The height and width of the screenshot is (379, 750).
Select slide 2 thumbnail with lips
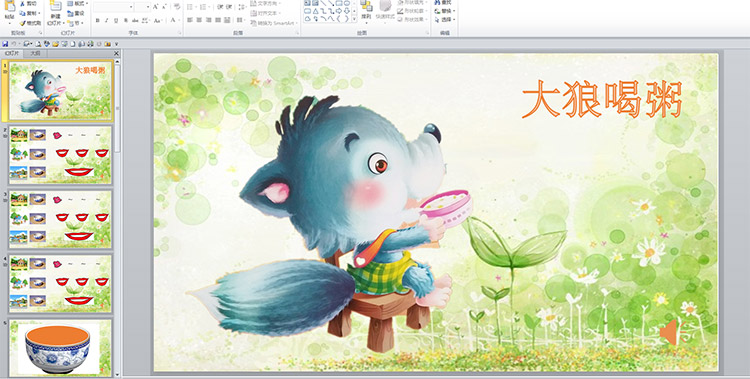pos(60,155)
